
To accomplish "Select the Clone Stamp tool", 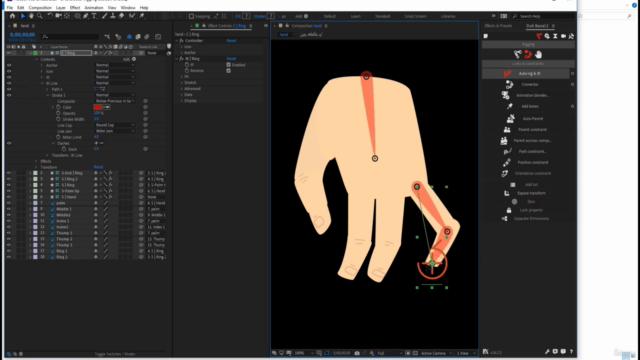I will (113, 16).
